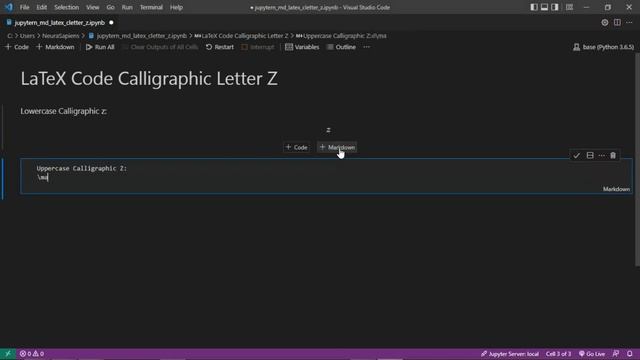Click the inline + Code button between cells
This screenshot has height=360, width=640.
(x=297, y=147)
